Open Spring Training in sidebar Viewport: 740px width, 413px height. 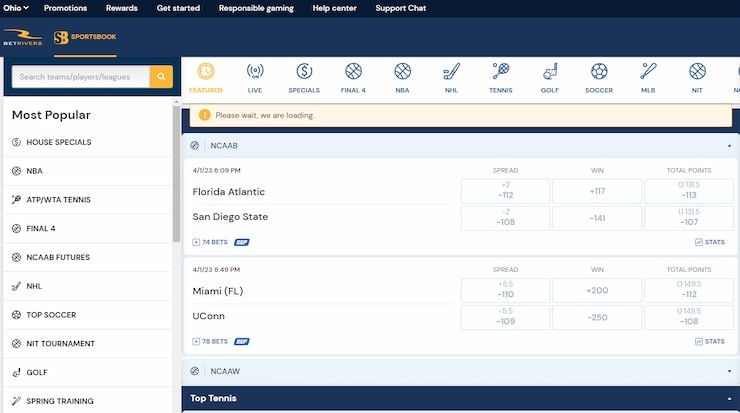coord(88,401)
